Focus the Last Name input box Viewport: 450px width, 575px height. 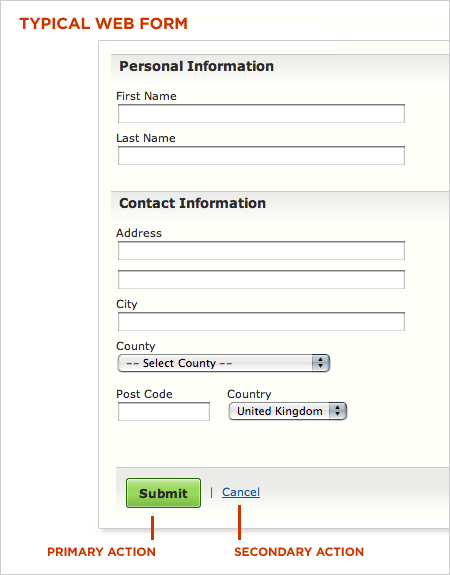point(261,155)
